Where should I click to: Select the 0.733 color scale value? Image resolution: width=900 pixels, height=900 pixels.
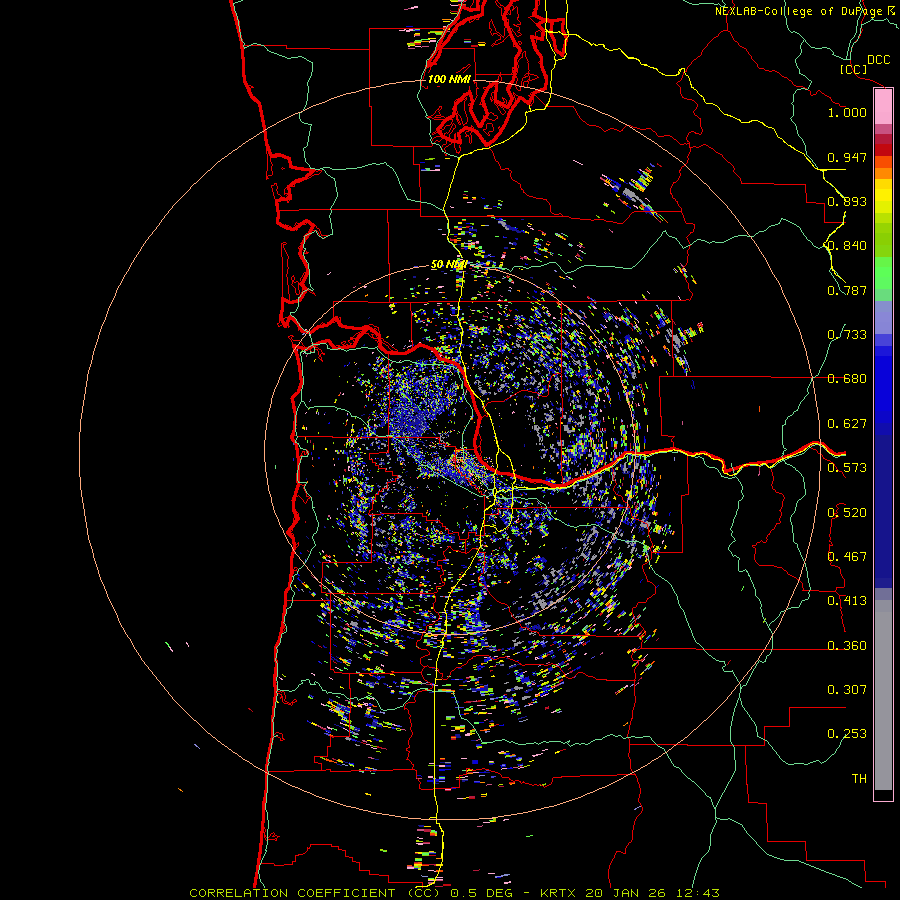847,335
